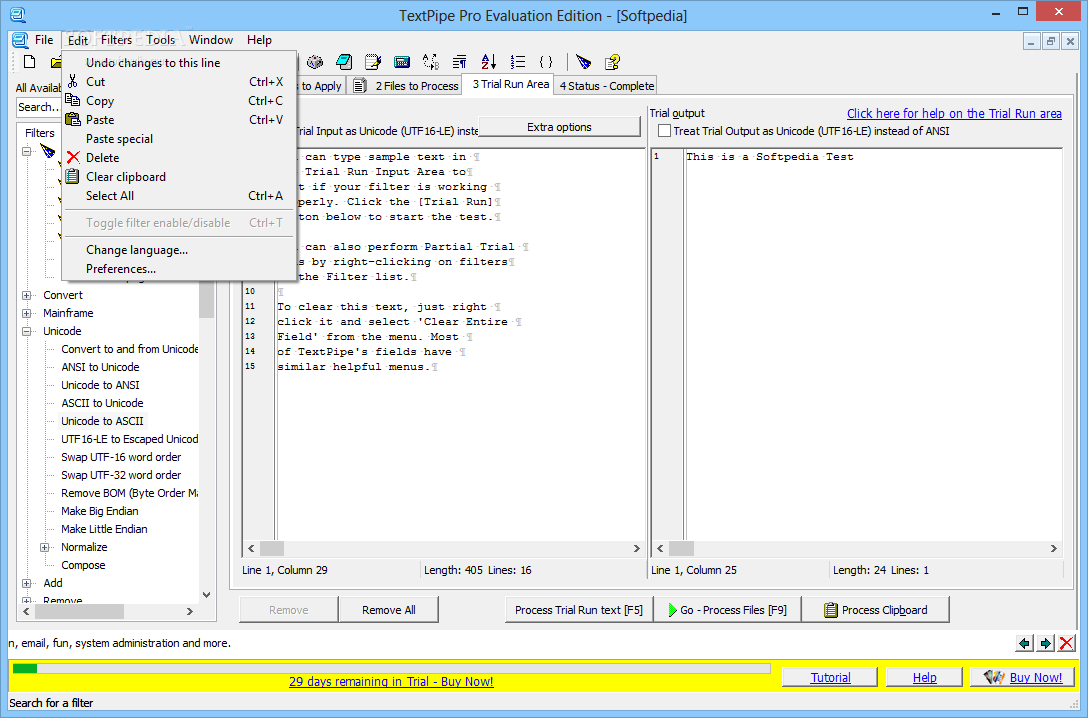Click the document icon on Files to Process tab
1088x718 pixels.
tap(359, 85)
